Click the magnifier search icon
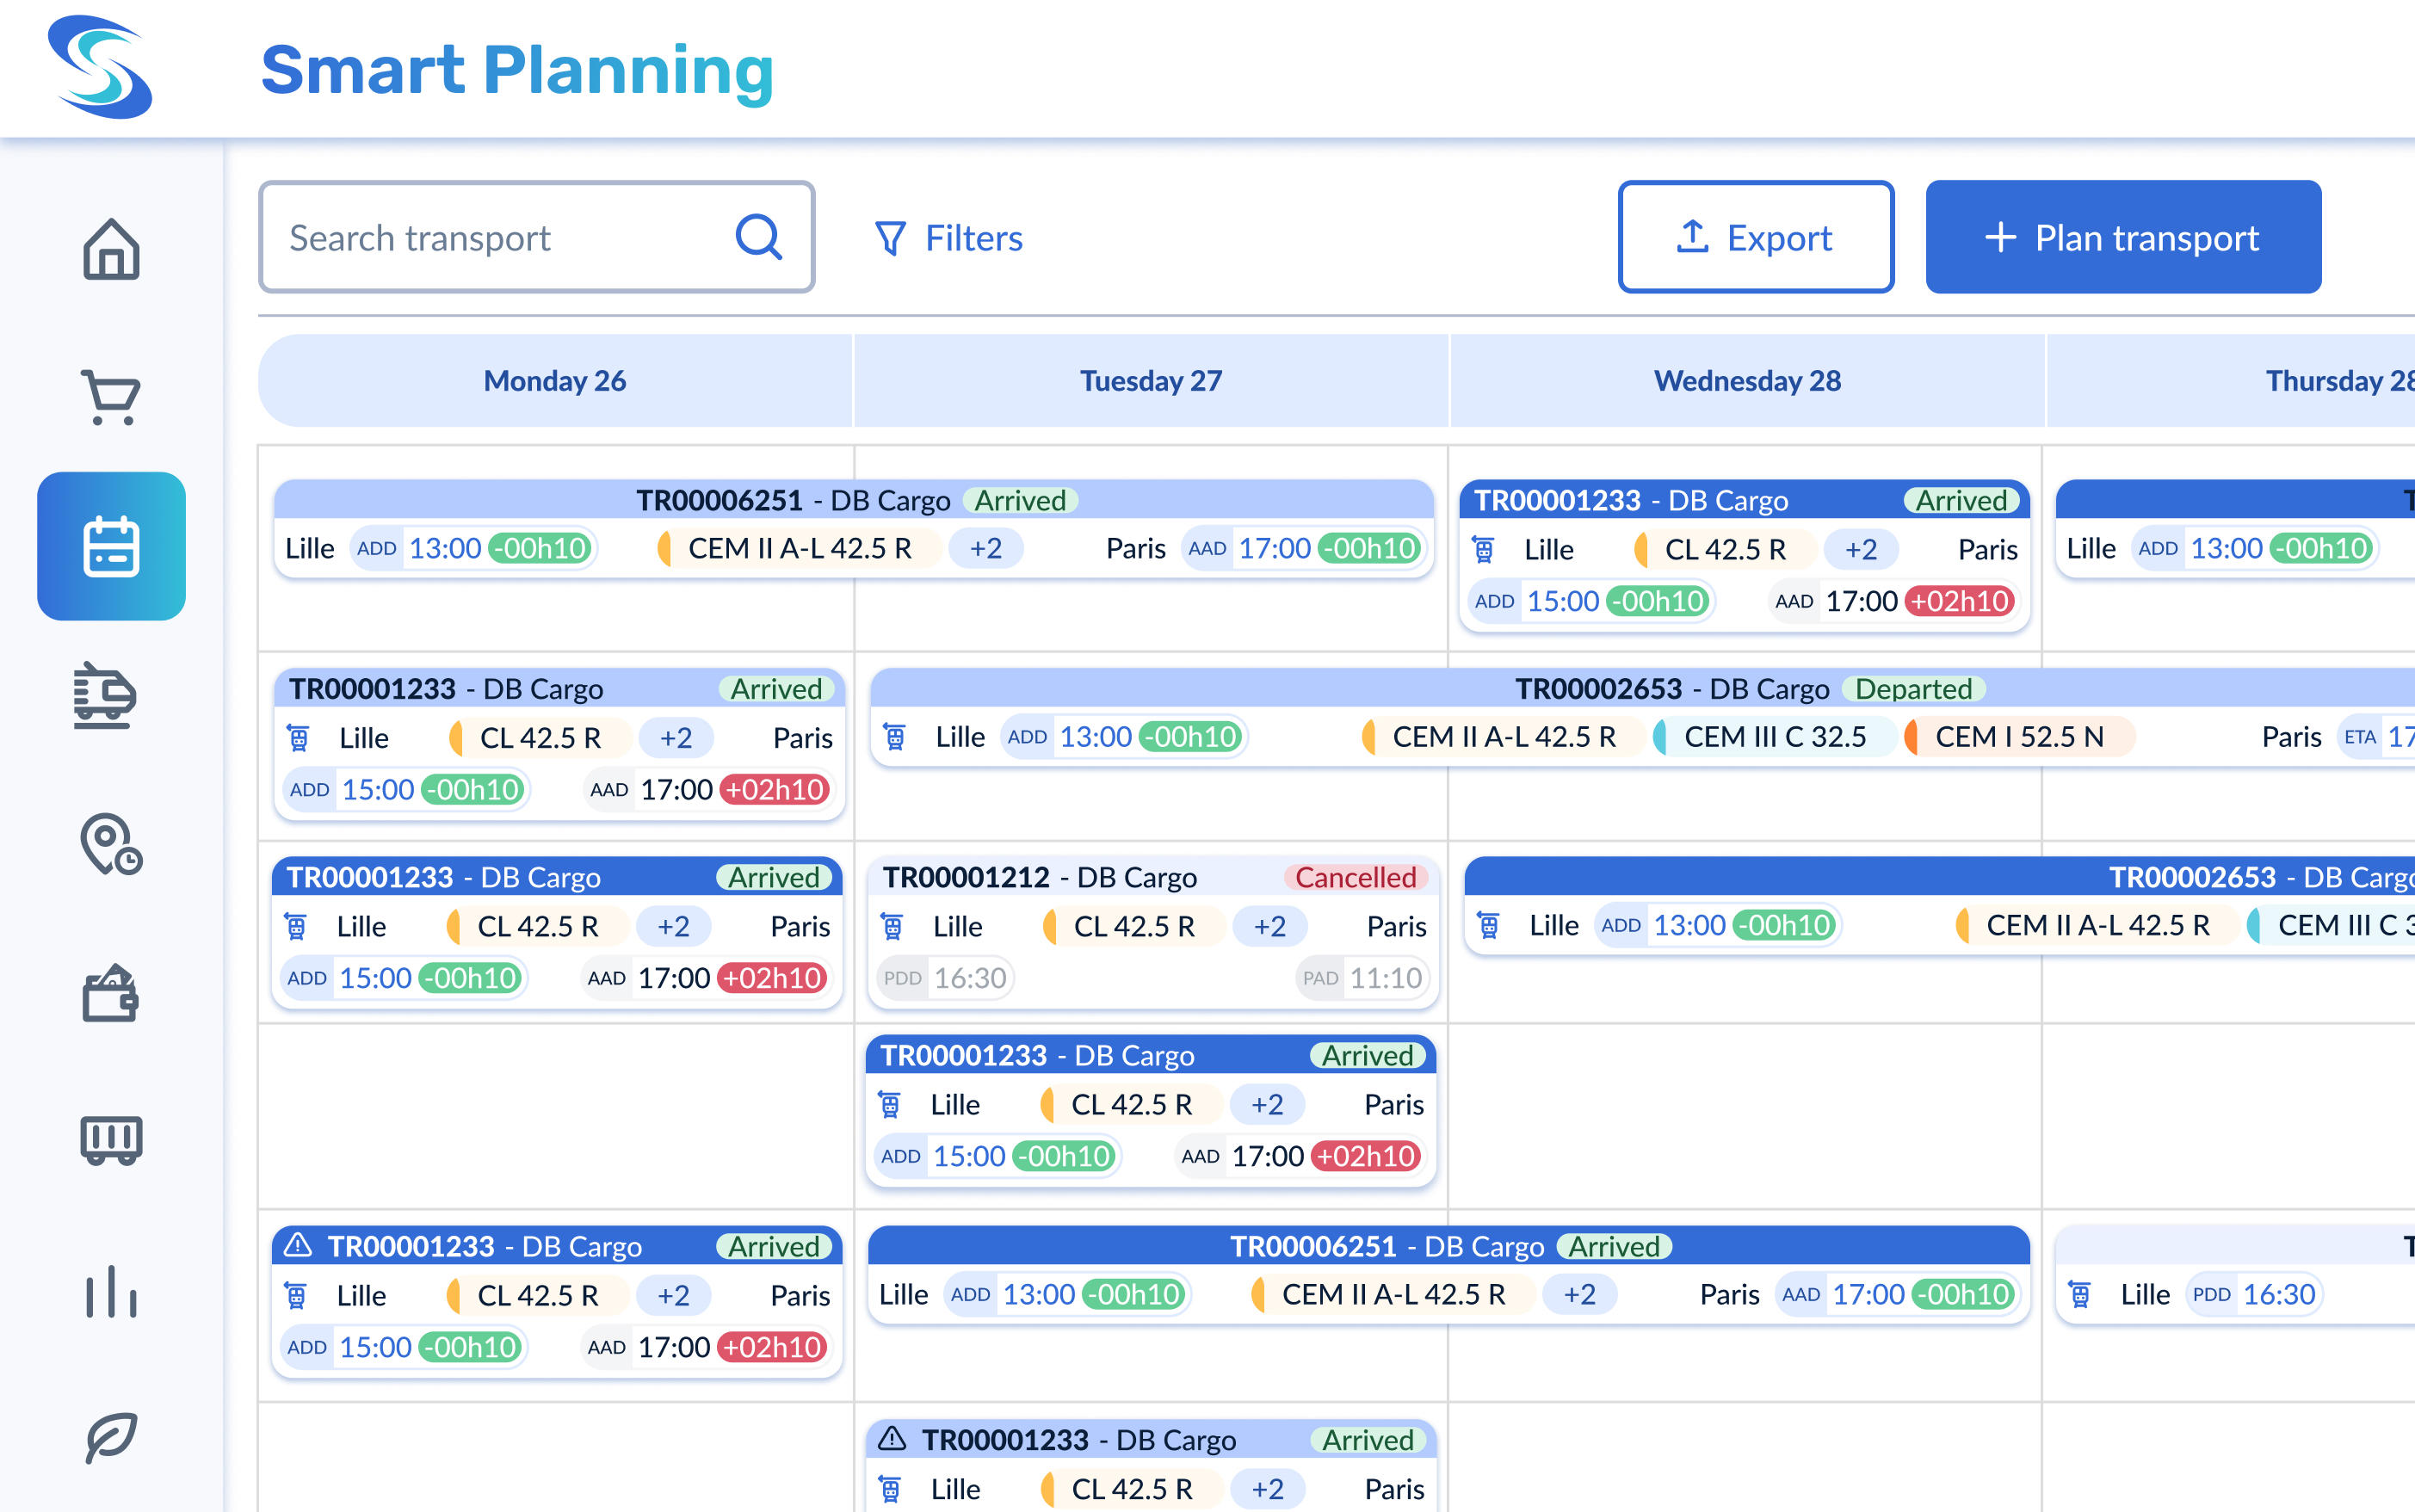The image size is (2415, 1512). (x=759, y=238)
